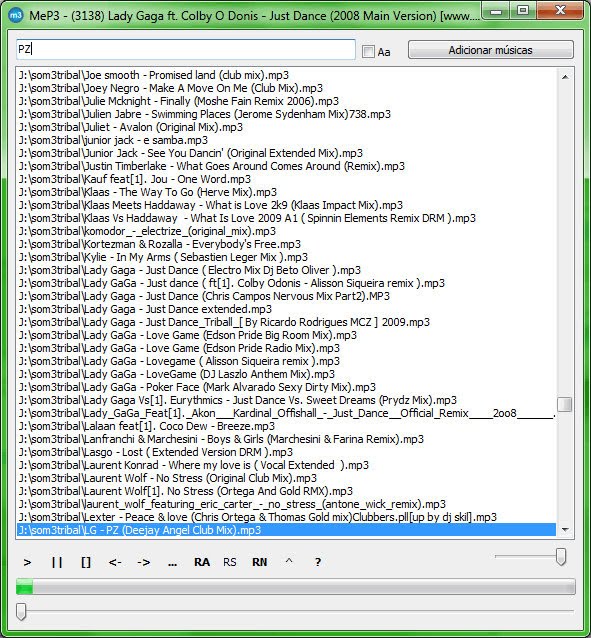Select 'Lanfranchi & Marchesini - Boys & Girls'

tap(287, 440)
